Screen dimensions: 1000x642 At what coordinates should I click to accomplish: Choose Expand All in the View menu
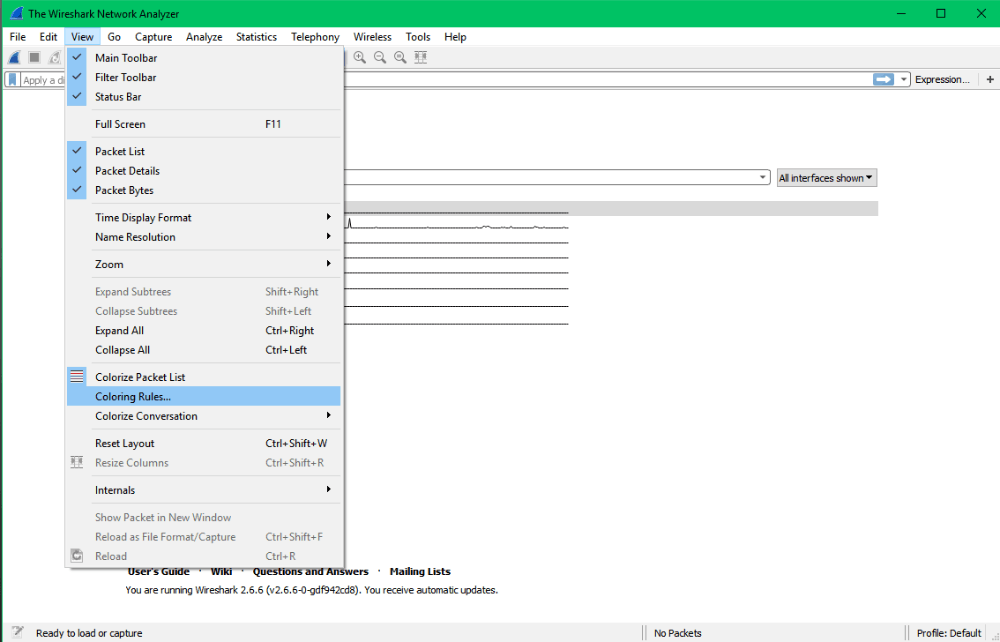click(203, 330)
